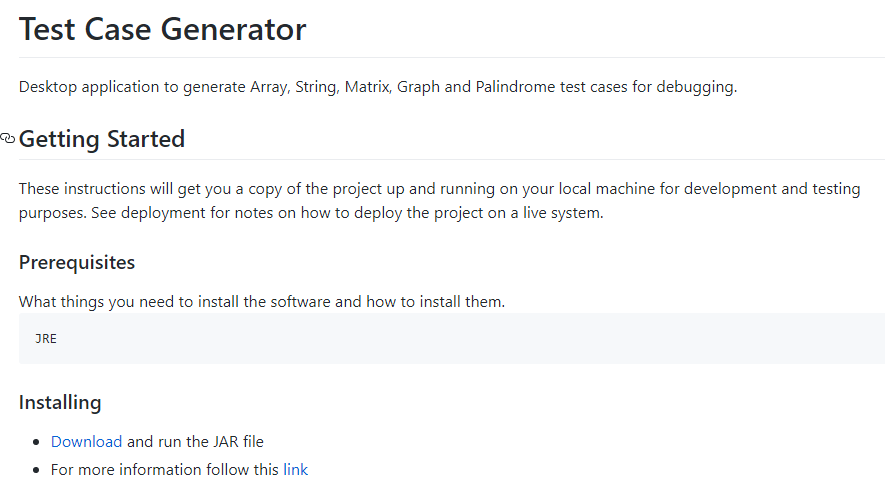Click the bullet point before Download

click(x=37, y=442)
